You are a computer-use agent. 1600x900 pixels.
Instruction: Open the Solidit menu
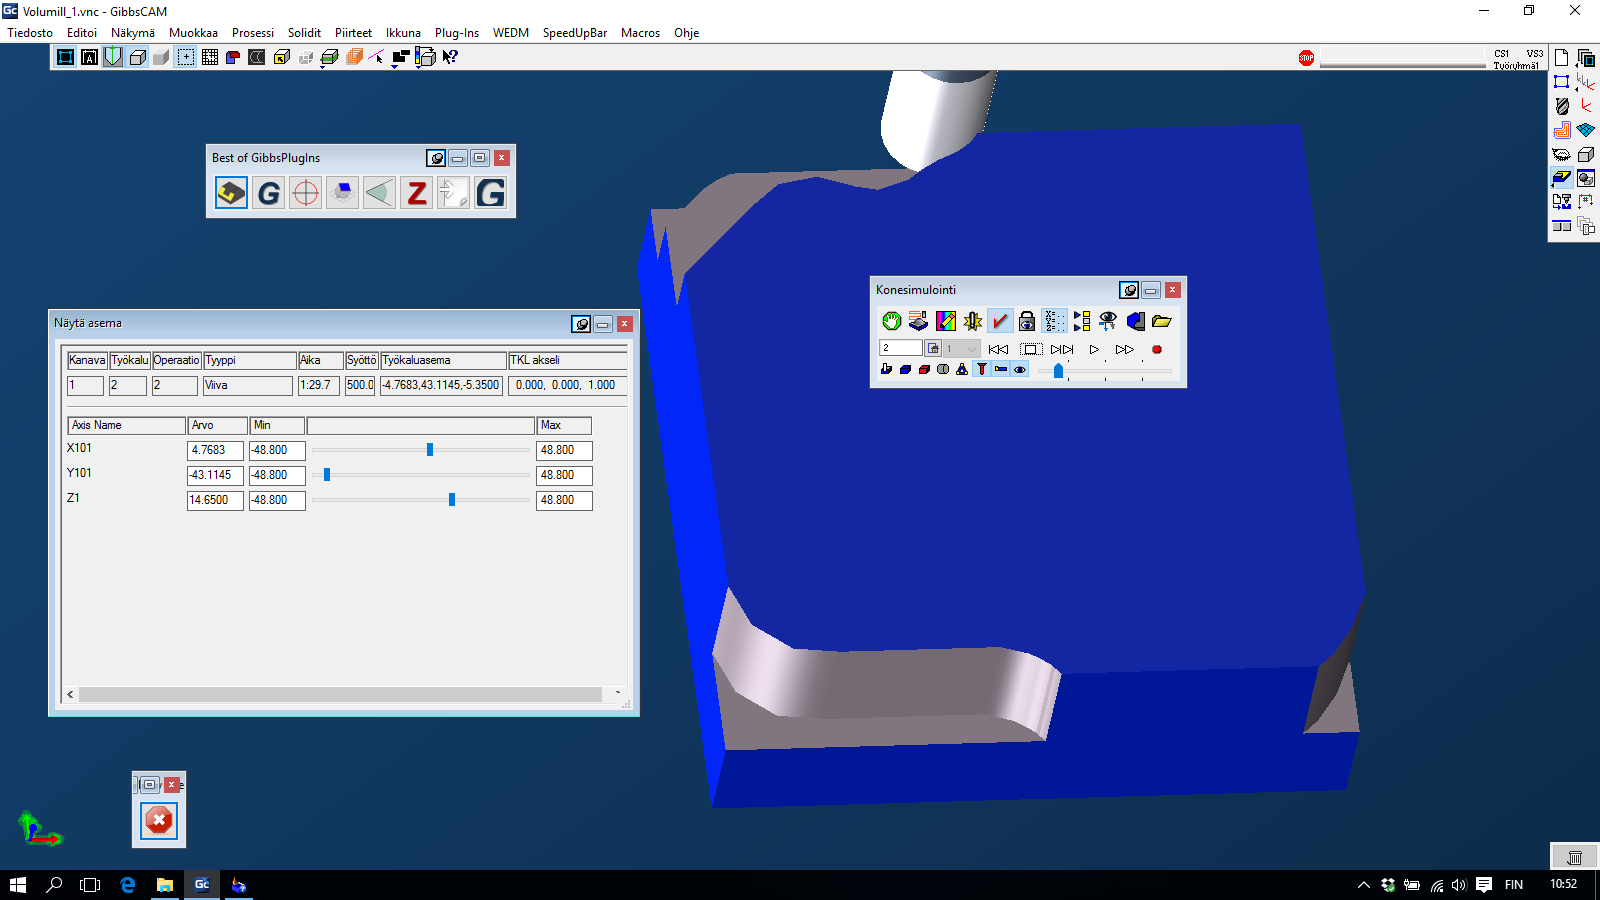point(304,33)
